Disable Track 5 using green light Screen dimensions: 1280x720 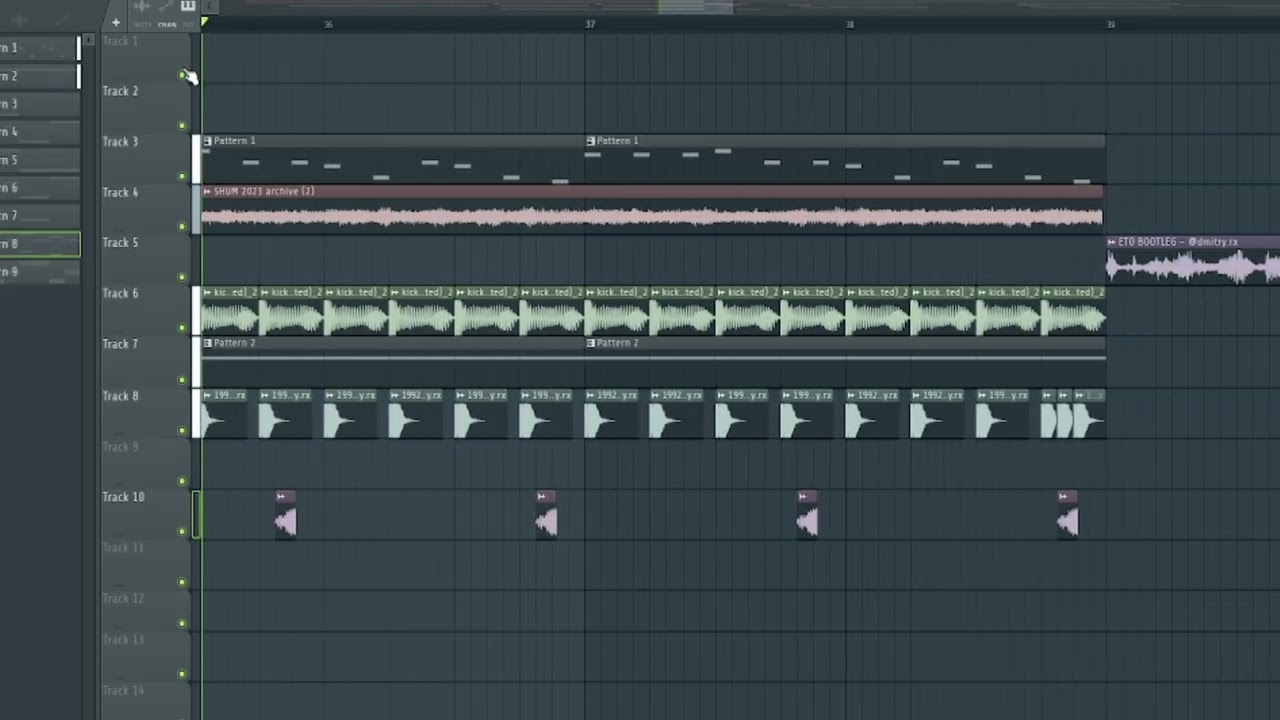pos(182,277)
